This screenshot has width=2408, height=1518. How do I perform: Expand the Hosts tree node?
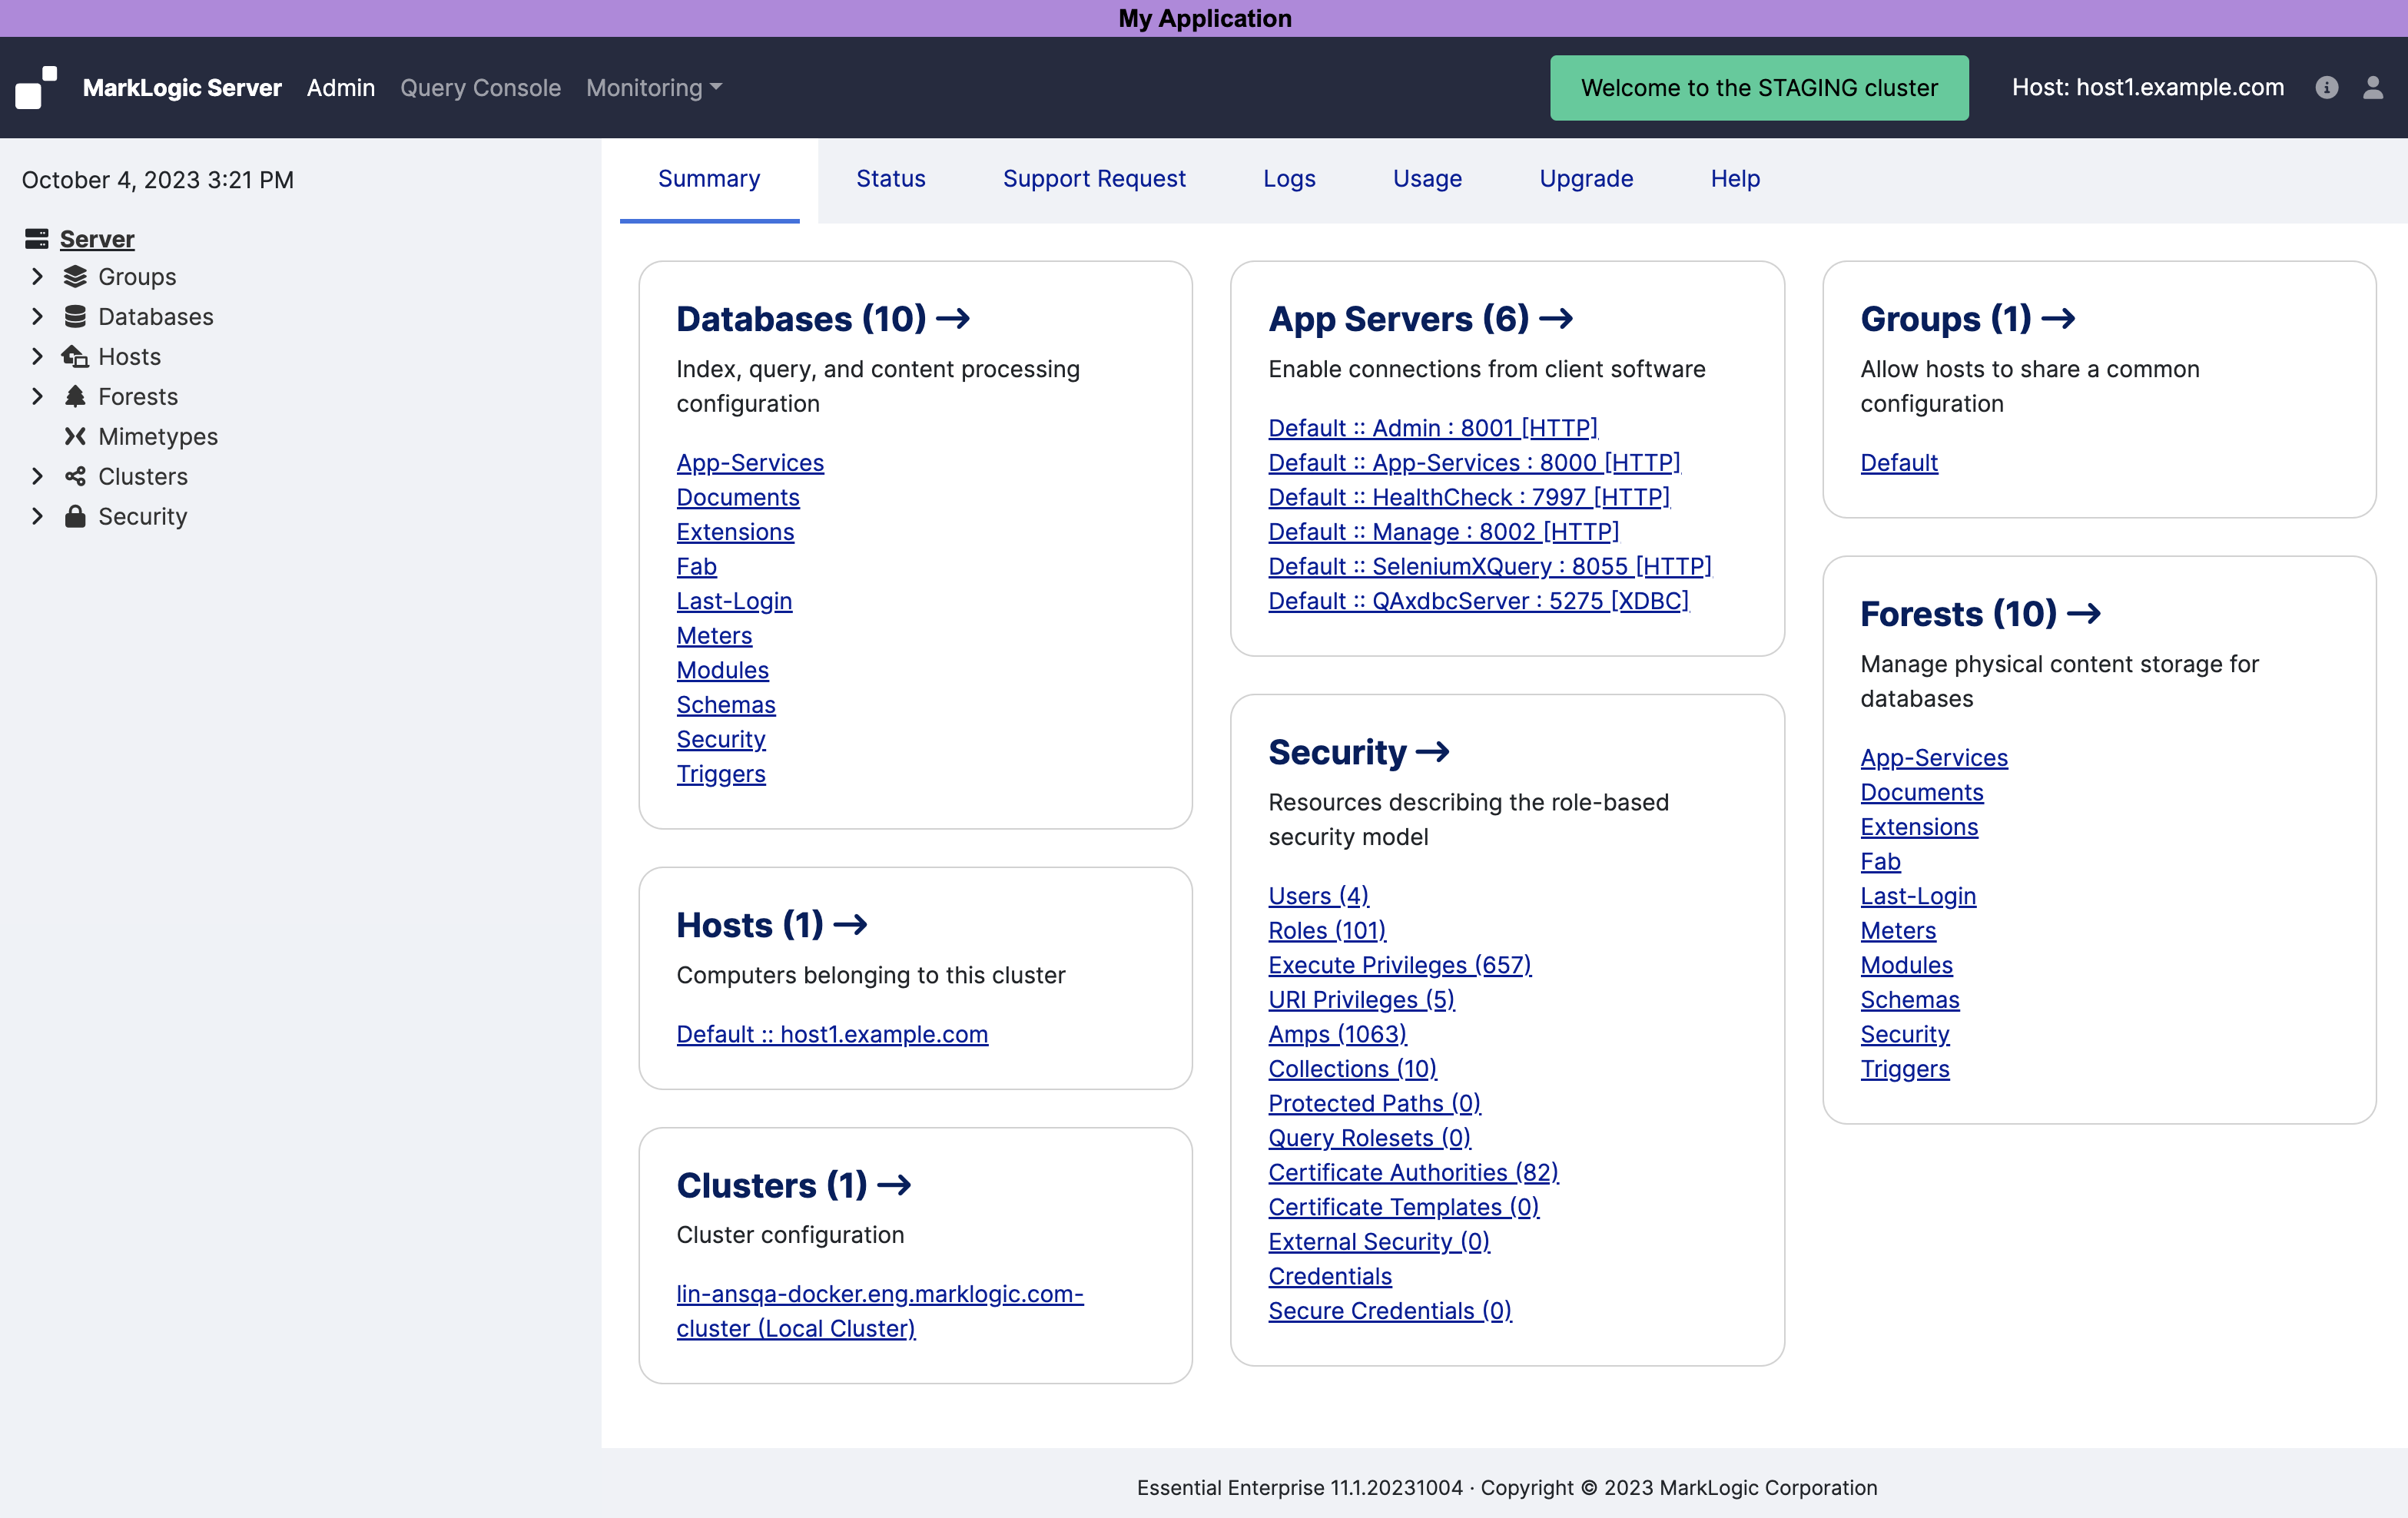(x=37, y=357)
